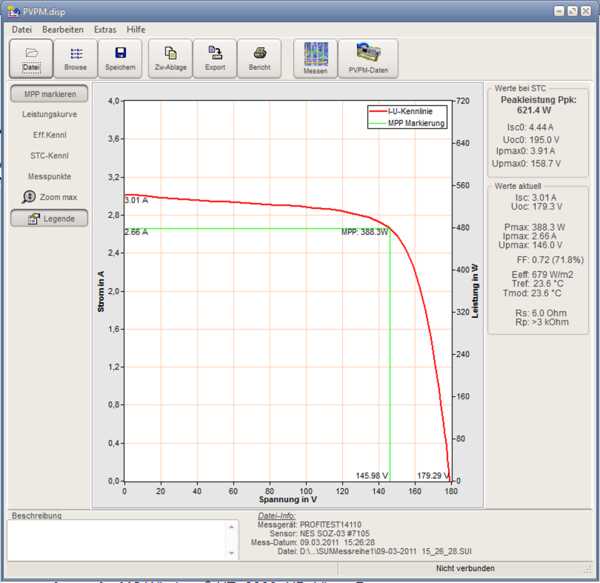
Task: Show the Leistungskurve power curve
Action: (x=50, y=115)
